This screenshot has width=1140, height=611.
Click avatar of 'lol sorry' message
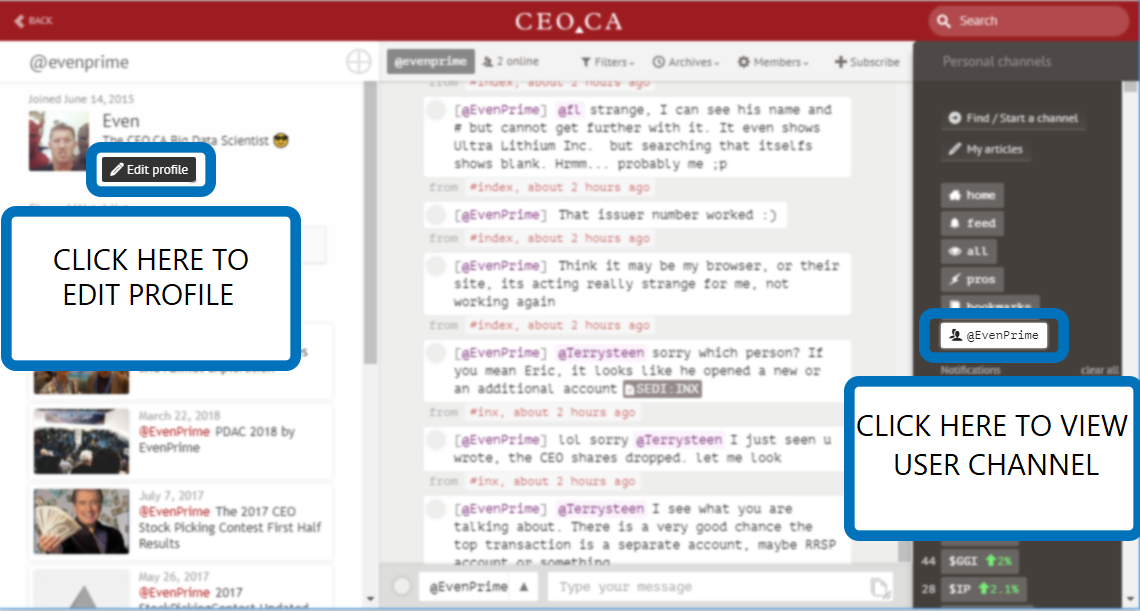click(435, 441)
